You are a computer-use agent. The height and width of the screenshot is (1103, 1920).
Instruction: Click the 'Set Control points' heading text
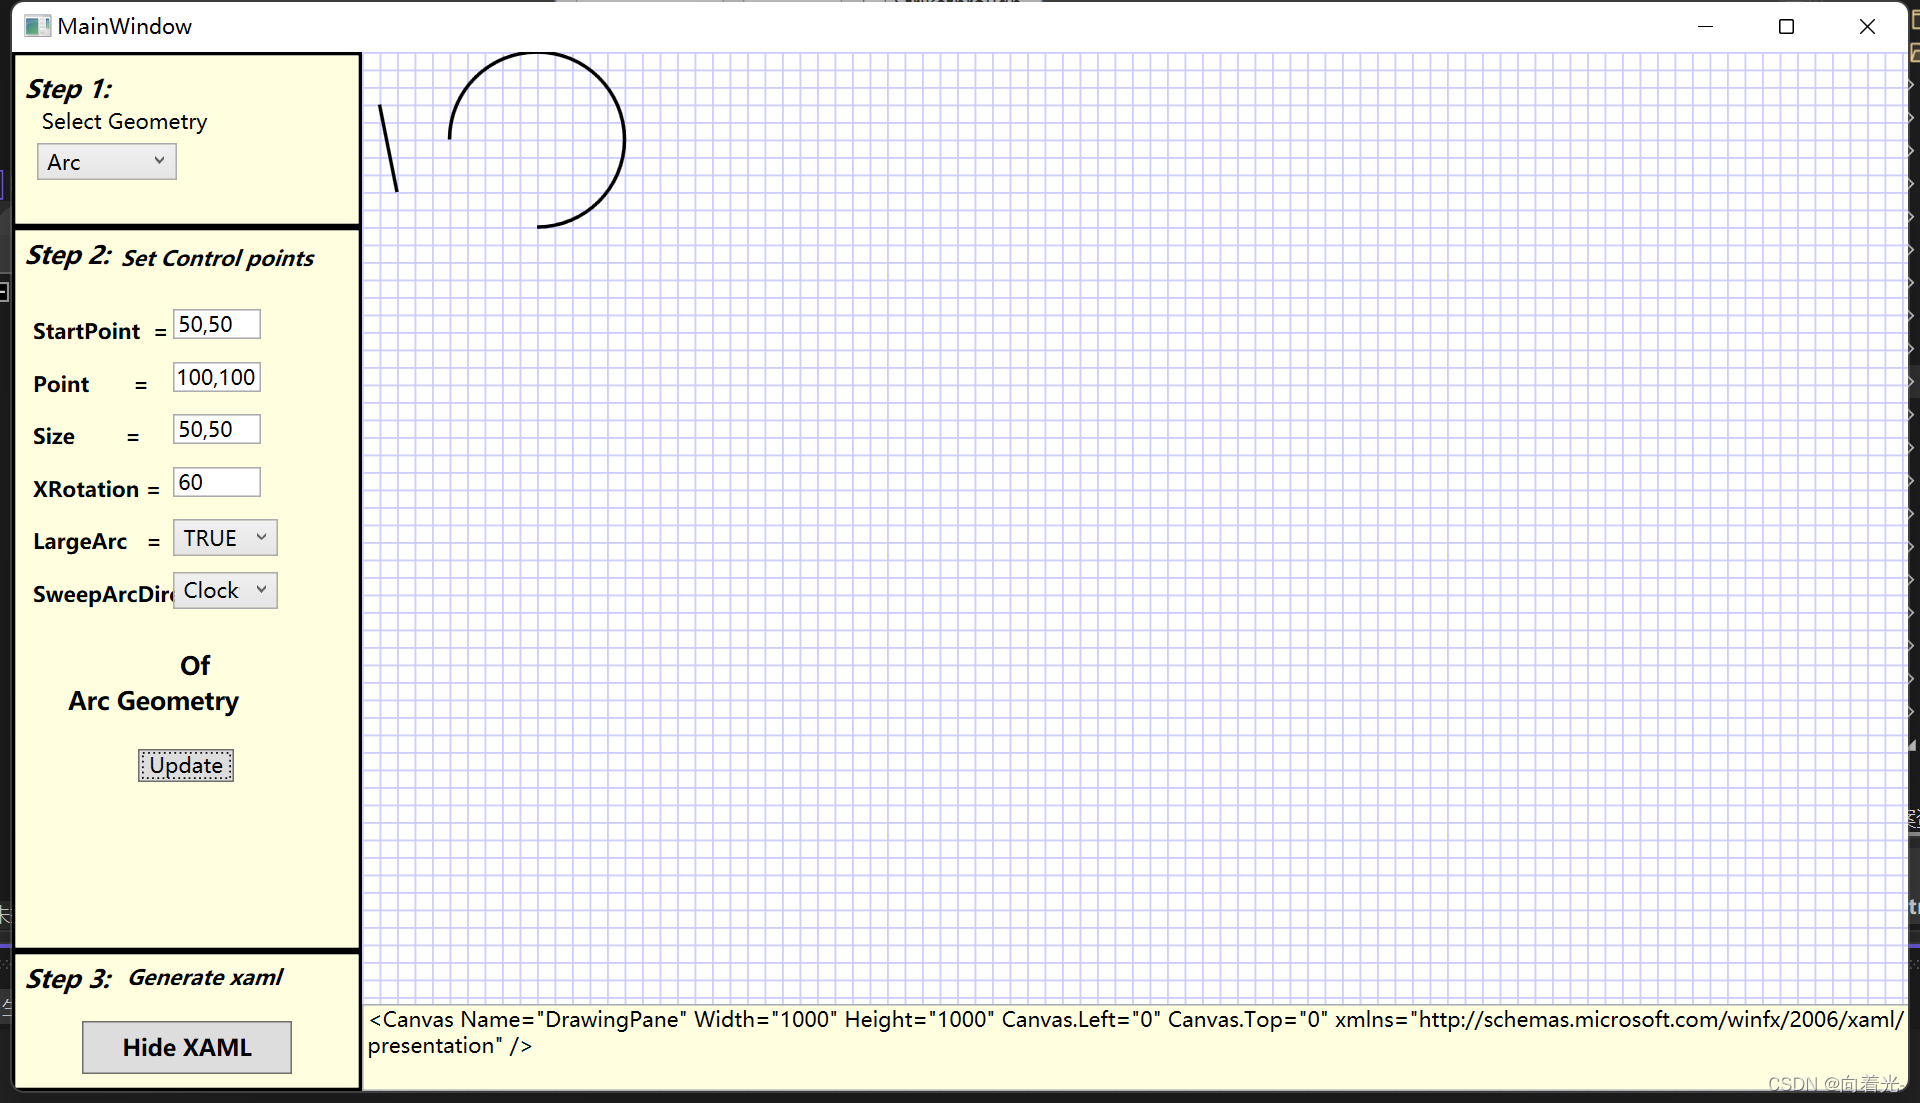218,258
